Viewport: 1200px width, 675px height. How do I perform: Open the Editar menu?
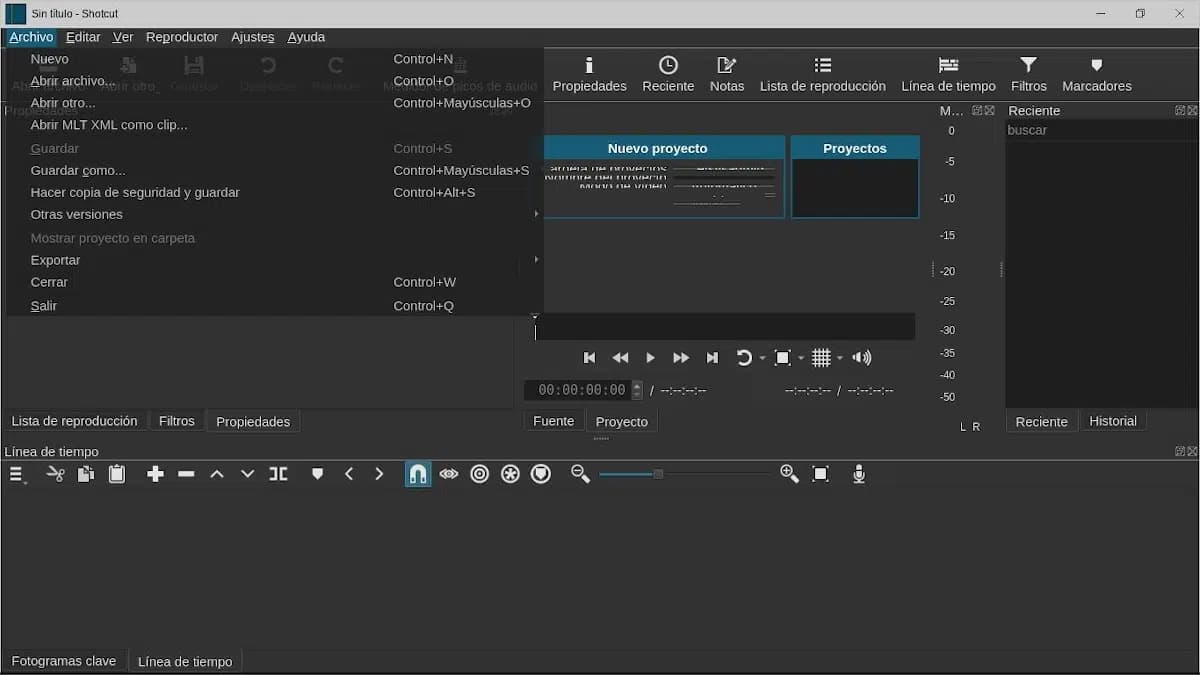point(83,37)
